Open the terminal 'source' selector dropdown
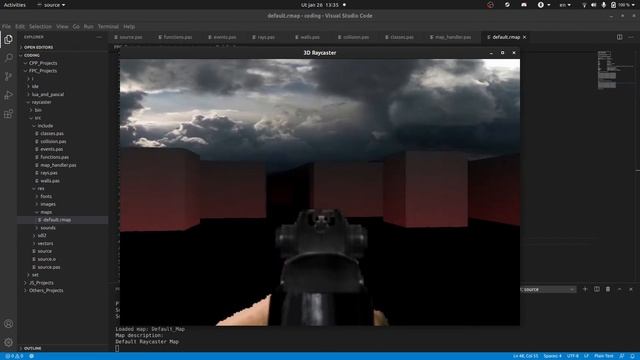 (x=548, y=289)
